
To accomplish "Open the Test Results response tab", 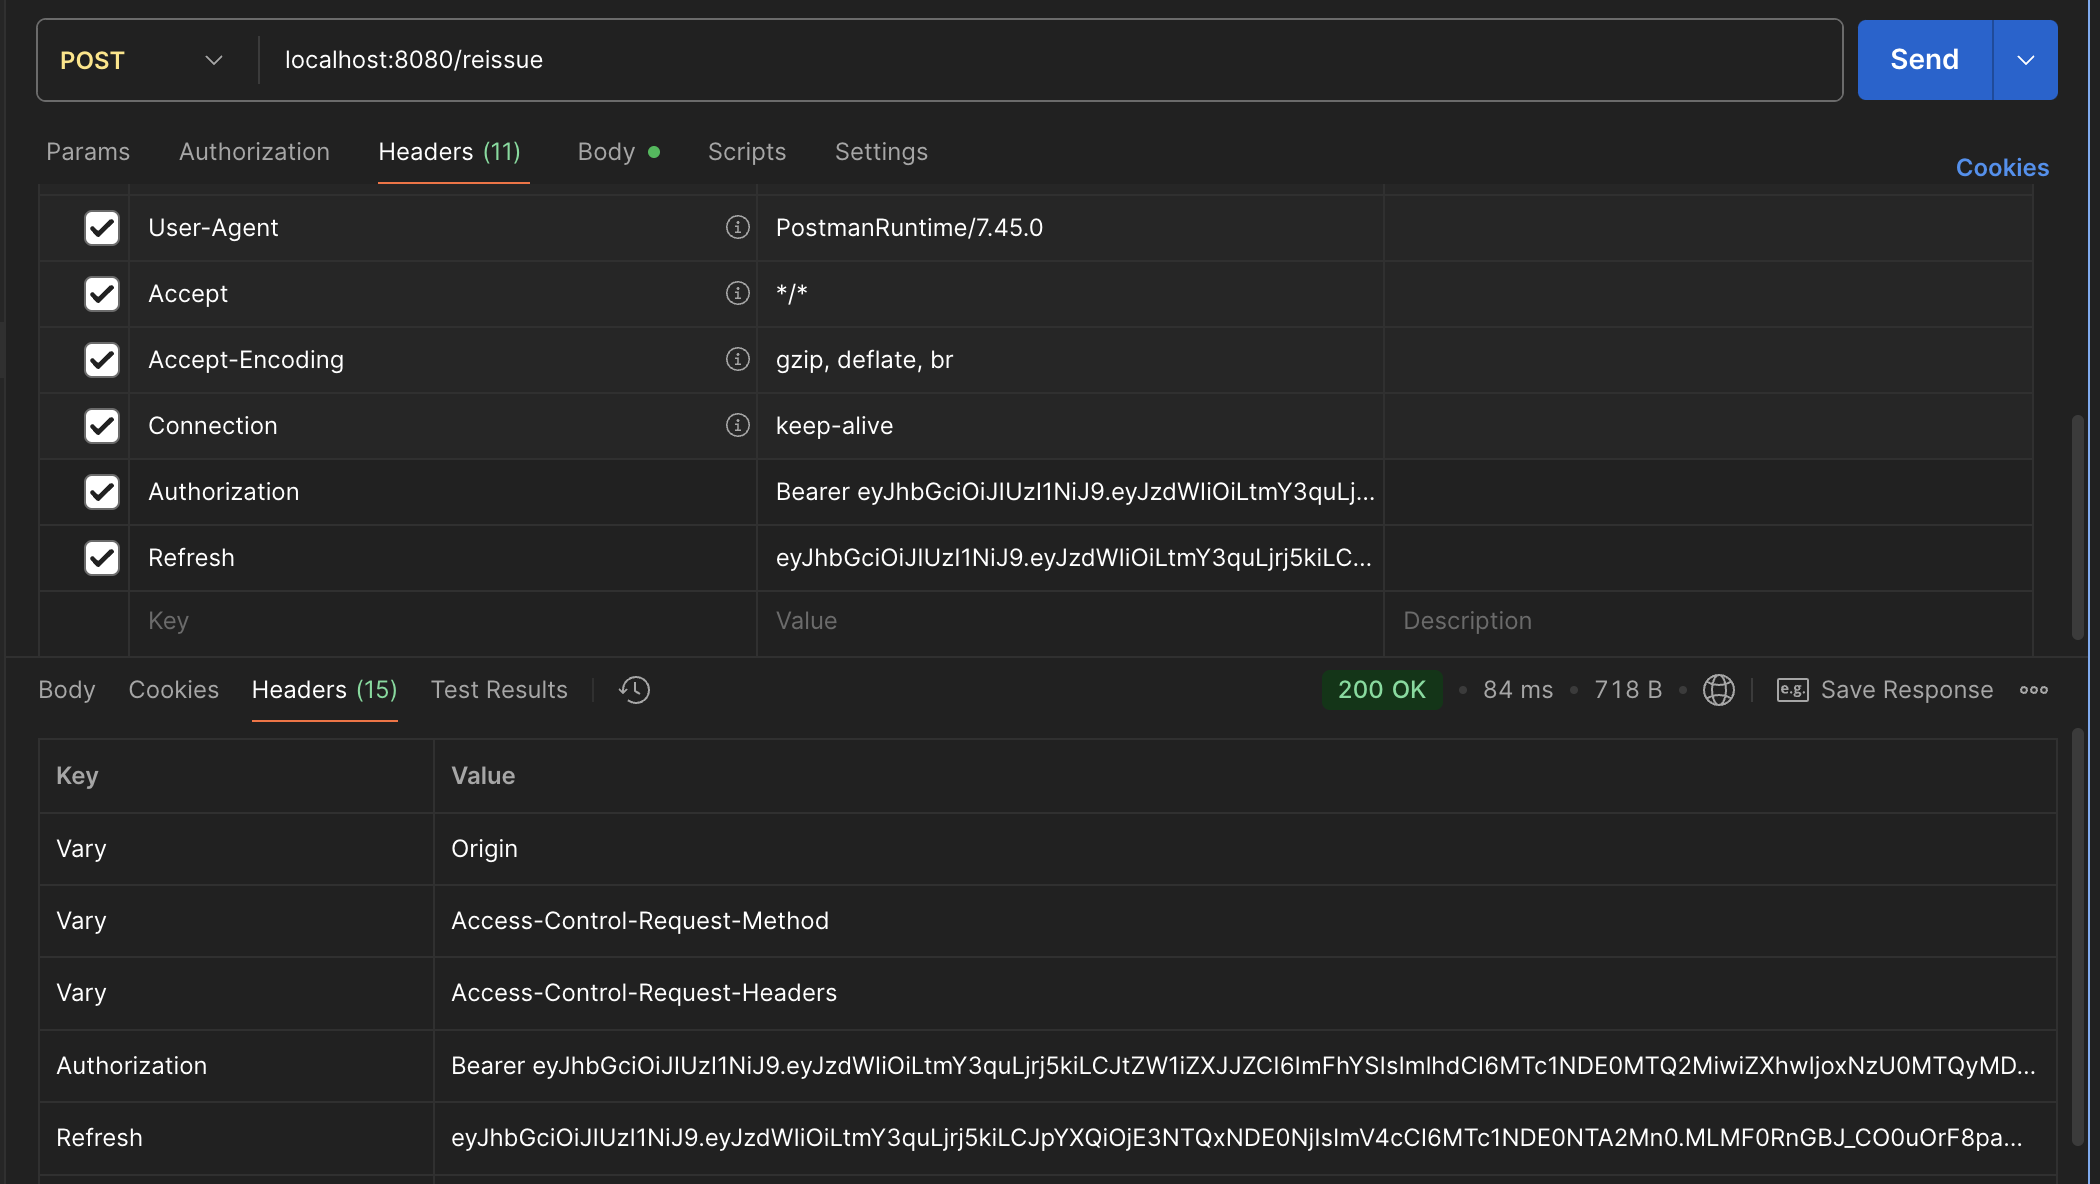I will pyautogui.click(x=499, y=690).
